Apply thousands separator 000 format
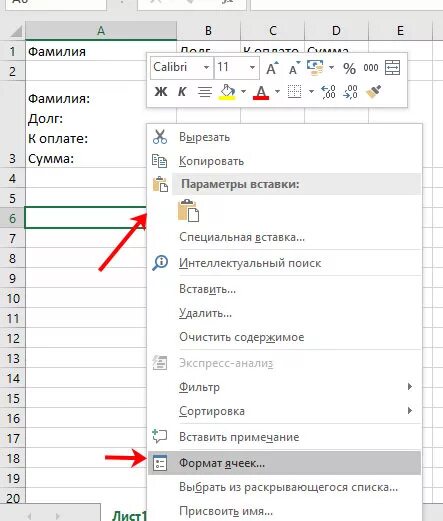The image size is (443, 521). pos(371,68)
